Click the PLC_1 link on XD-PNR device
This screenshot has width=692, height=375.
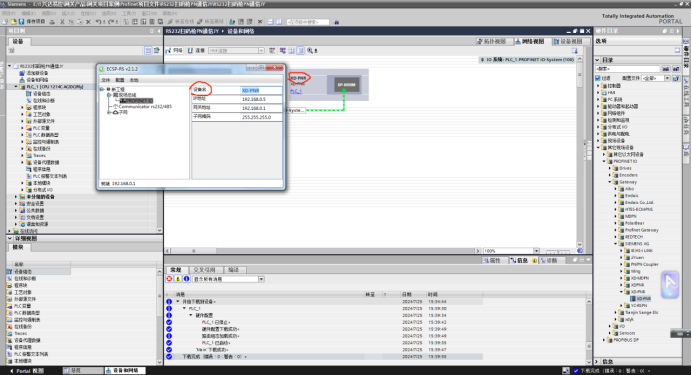296,91
